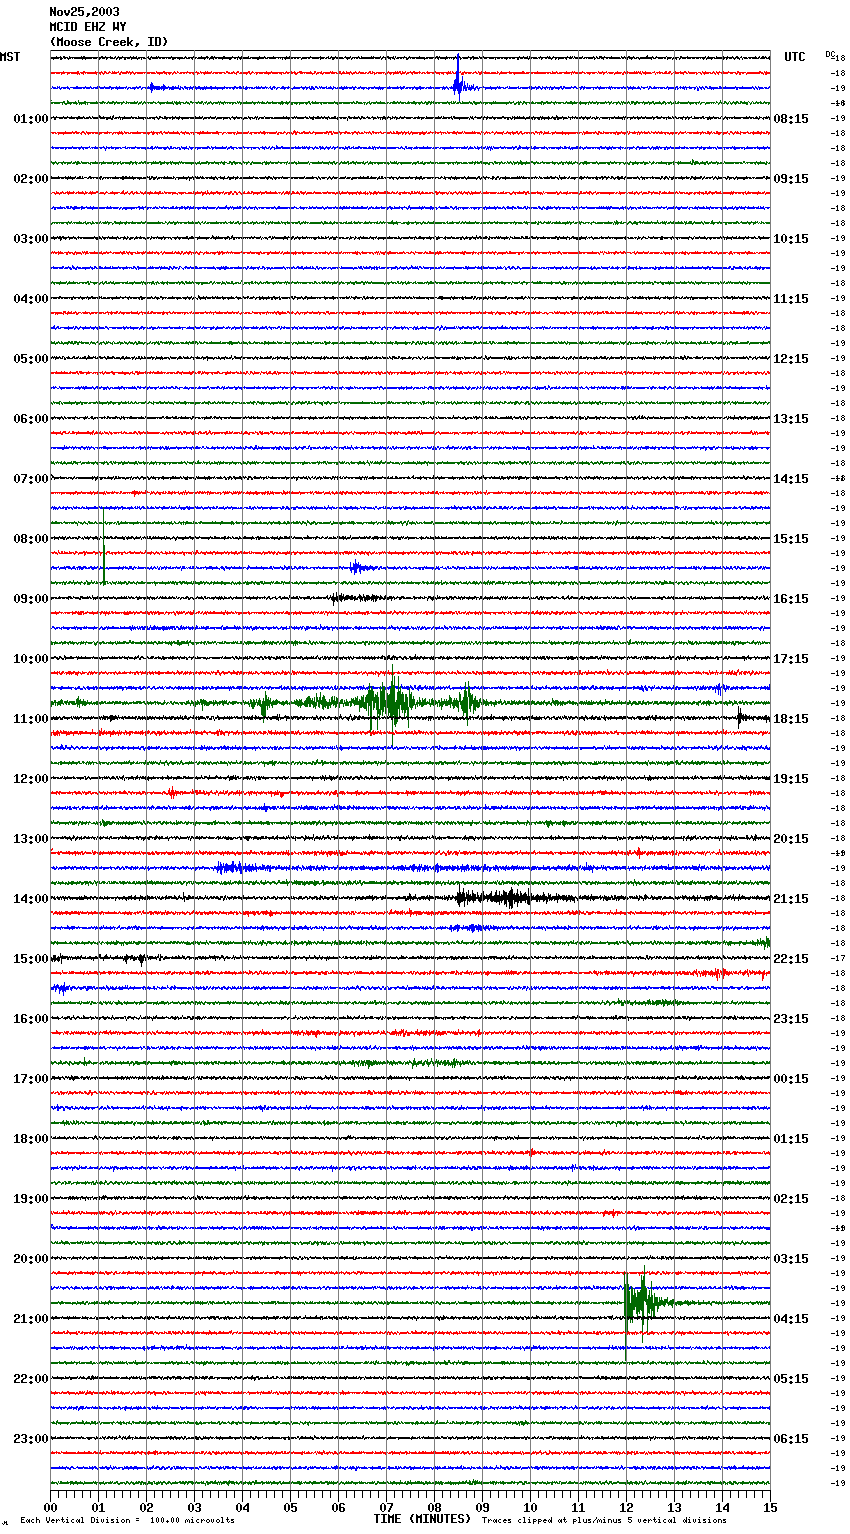Click the 10 minute tick label

click(530, 1507)
